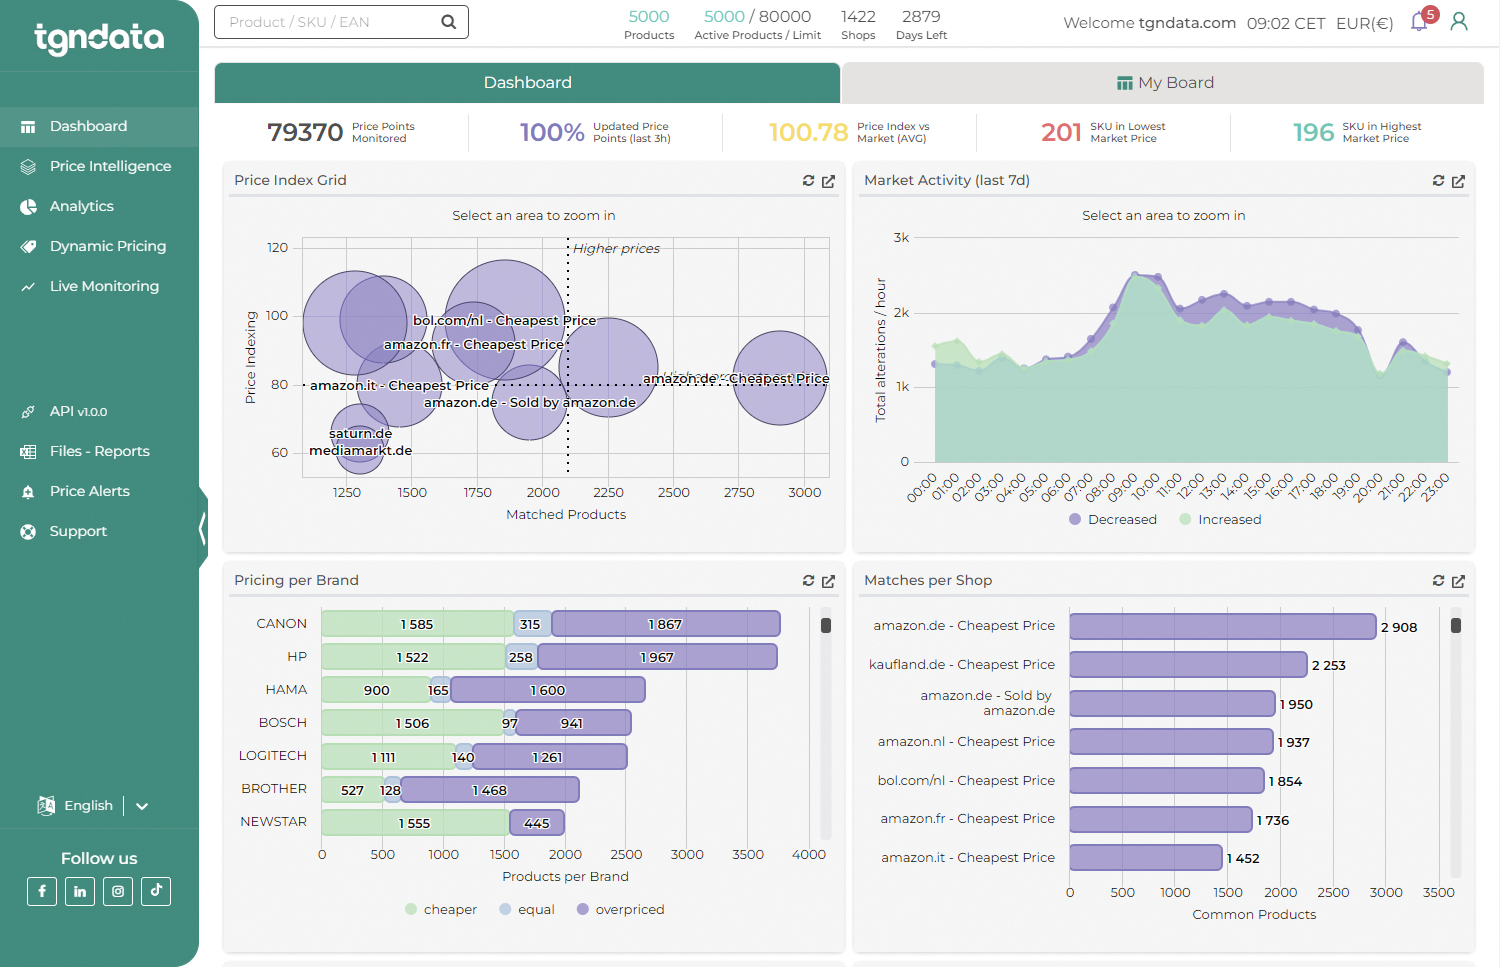The height and width of the screenshot is (967, 1500).
Task: Click the 2879 Days Left counter
Action: 921,24
